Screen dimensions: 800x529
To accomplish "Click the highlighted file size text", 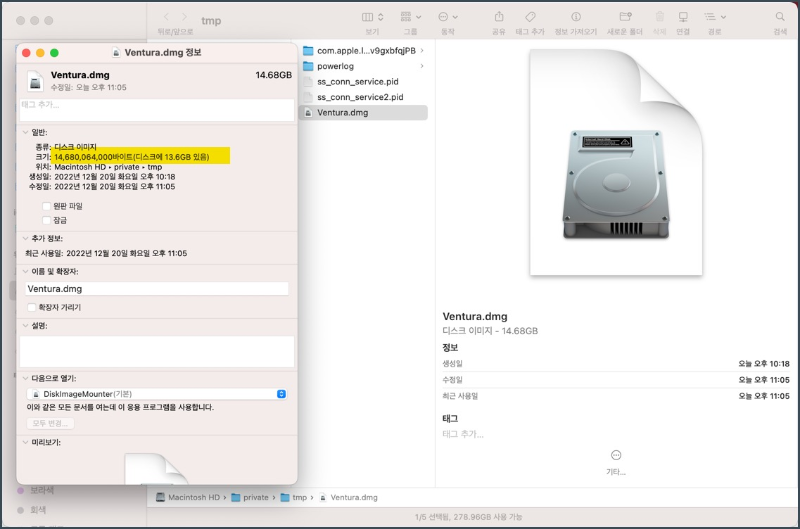I will [132, 157].
